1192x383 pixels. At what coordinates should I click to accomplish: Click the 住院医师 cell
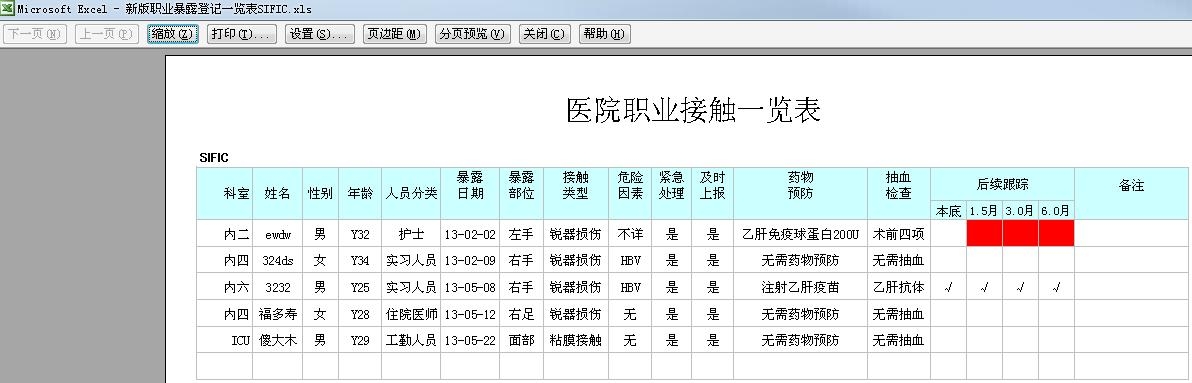point(411,314)
